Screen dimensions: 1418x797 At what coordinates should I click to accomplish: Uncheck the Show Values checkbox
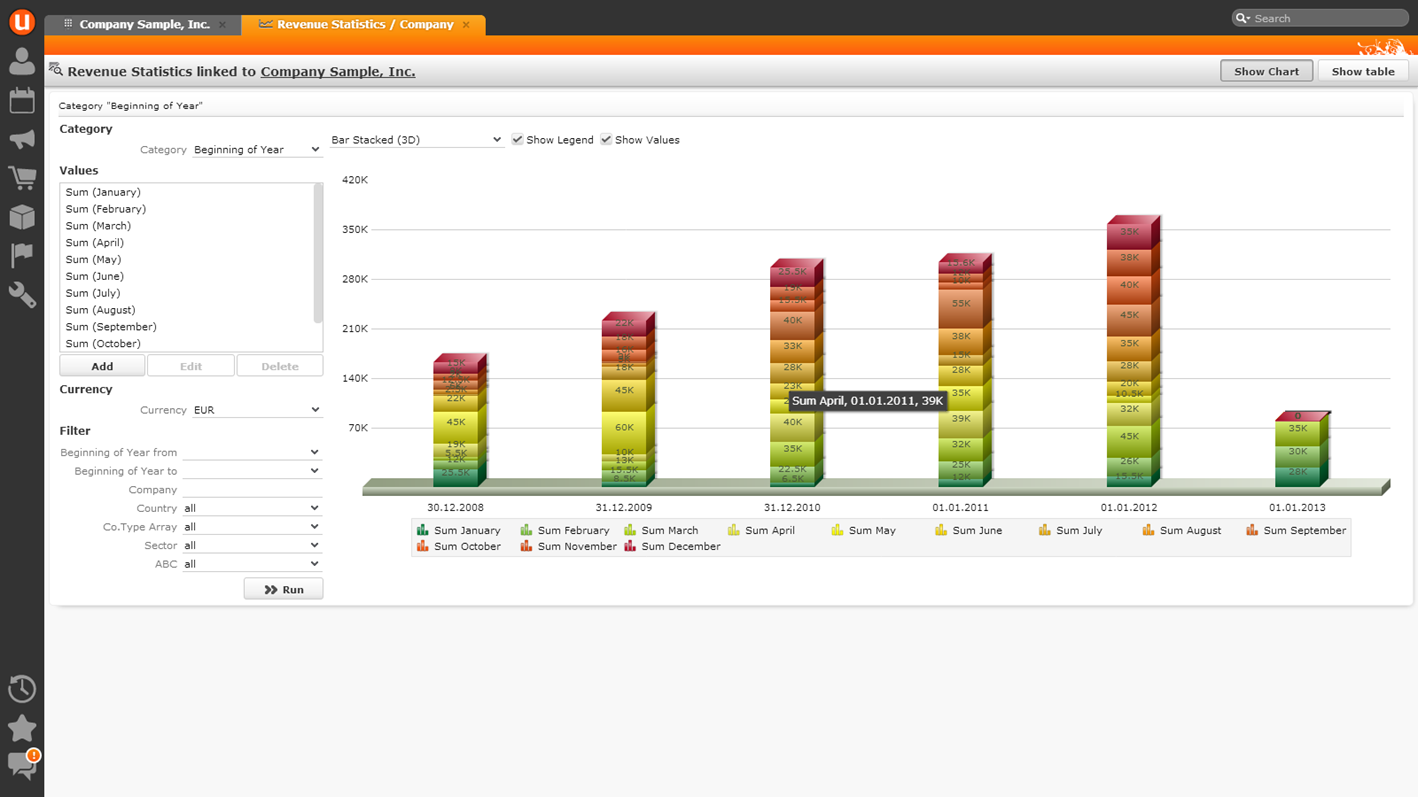606,140
